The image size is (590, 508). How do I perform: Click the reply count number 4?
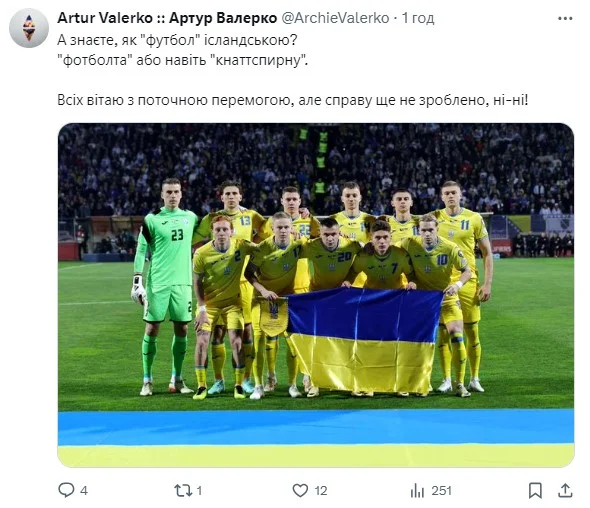coord(84,491)
